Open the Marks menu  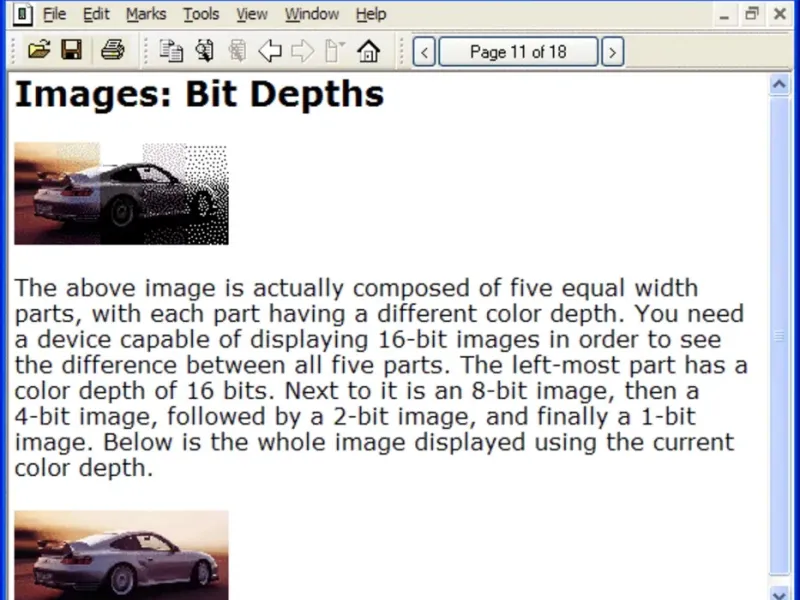[x=146, y=14]
